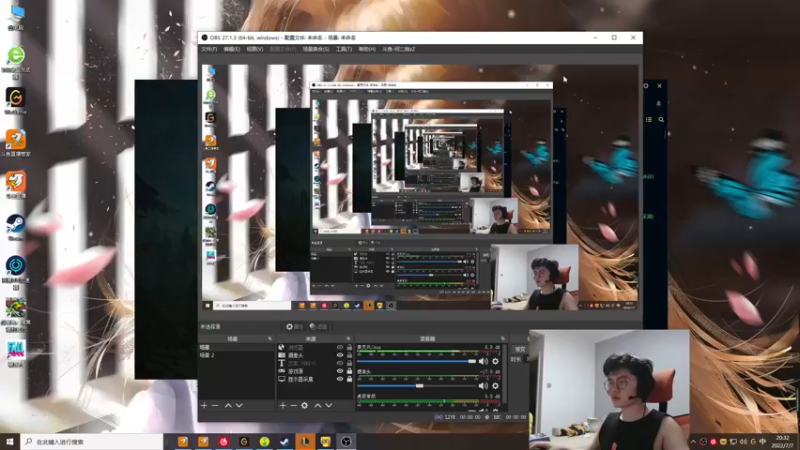800x450 pixels.
Task: Add a new source with the plus button
Action: coord(283,406)
